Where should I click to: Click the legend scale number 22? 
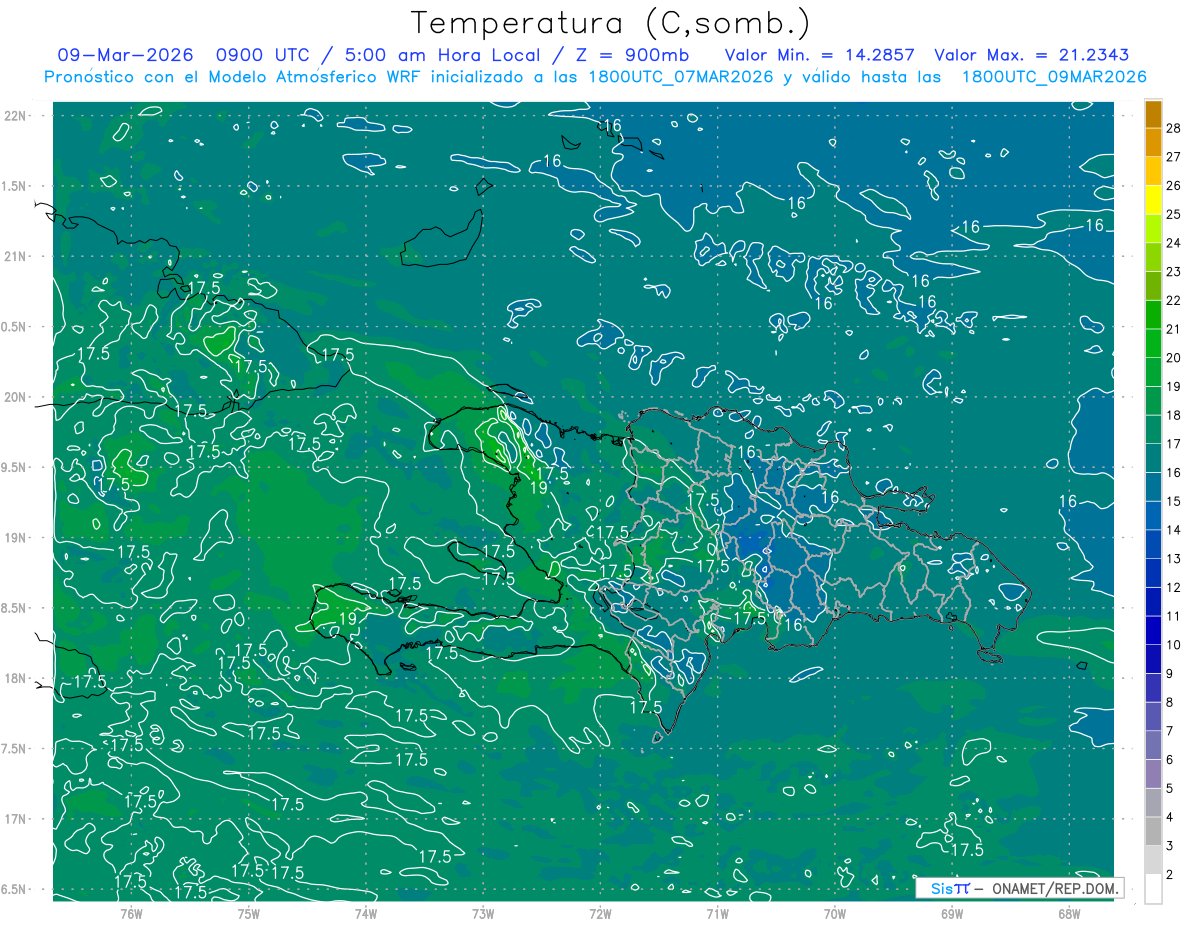click(x=1174, y=301)
